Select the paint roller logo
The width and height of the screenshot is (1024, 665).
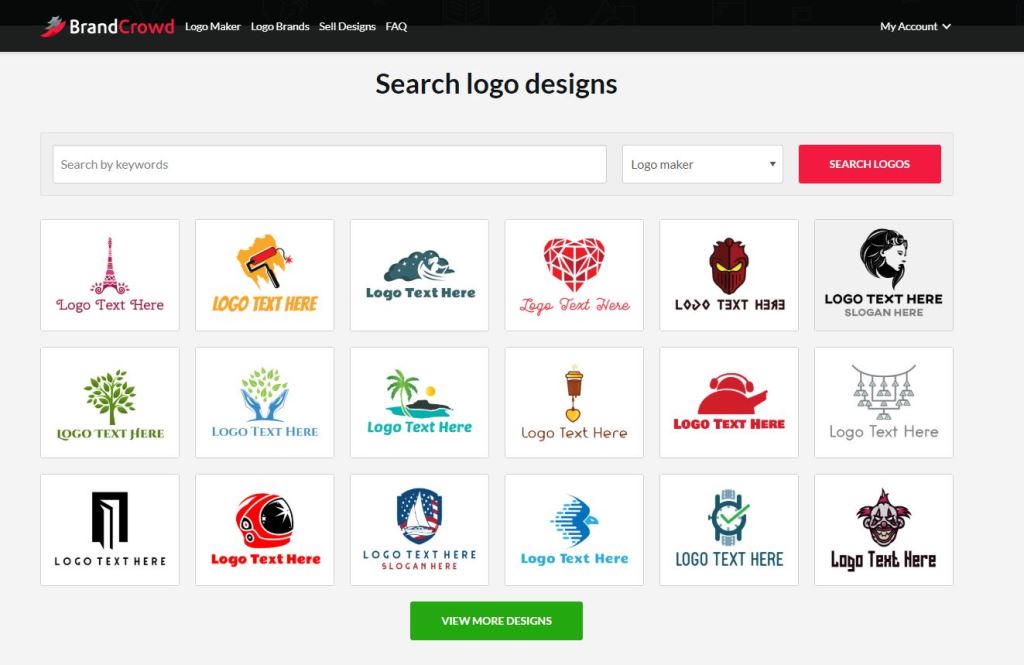[x=264, y=275]
